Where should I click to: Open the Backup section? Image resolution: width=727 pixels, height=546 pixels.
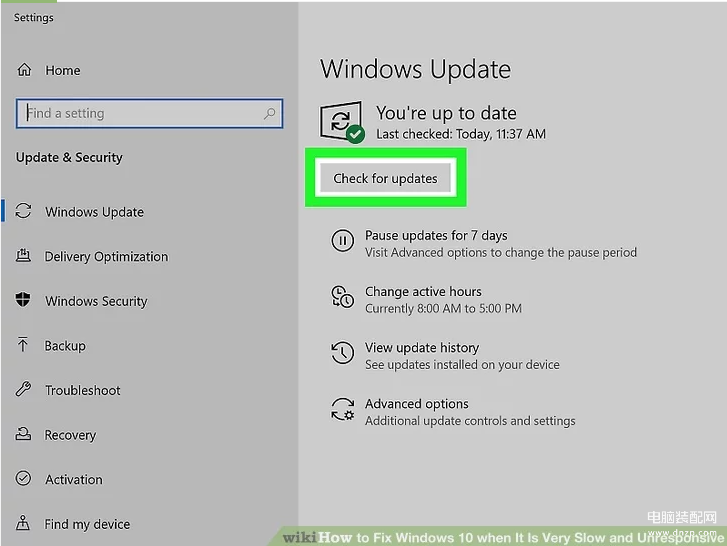tap(65, 346)
